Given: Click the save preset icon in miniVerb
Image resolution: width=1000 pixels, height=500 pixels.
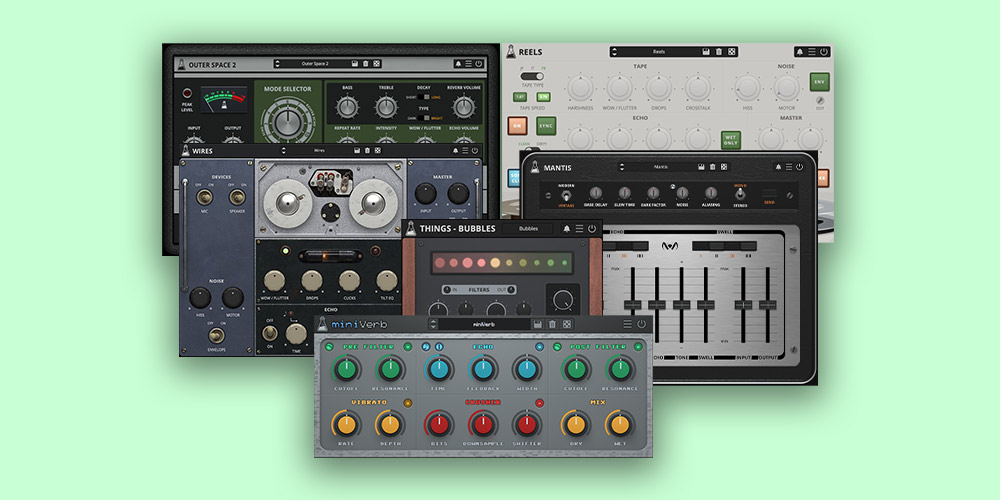Looking at the screenshot, I should [537, 324].
